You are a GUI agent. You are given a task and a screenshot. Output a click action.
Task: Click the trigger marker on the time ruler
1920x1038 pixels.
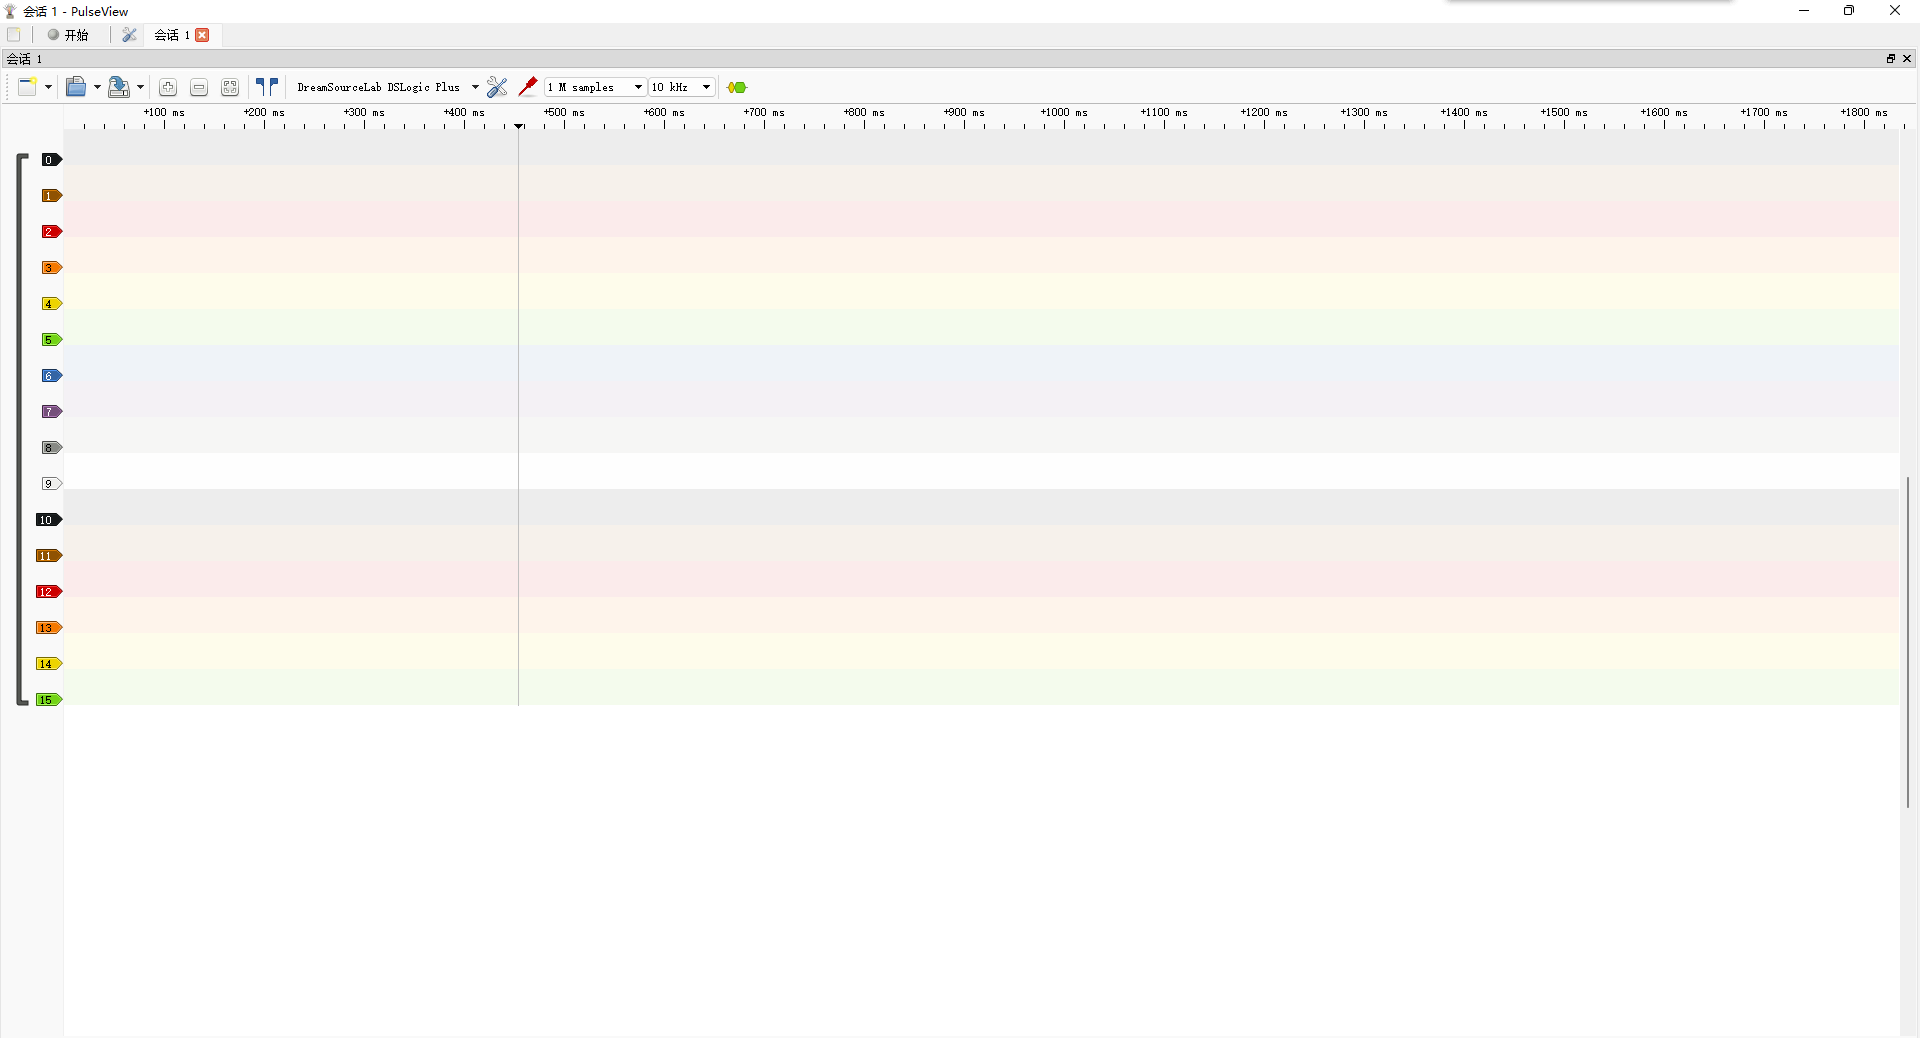519,126
